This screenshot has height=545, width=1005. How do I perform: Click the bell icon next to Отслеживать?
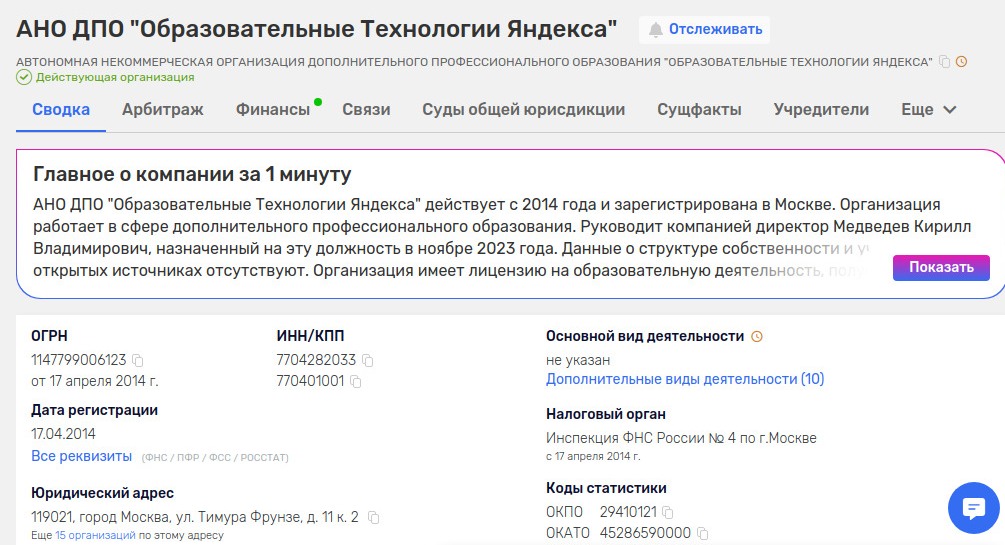655,30
